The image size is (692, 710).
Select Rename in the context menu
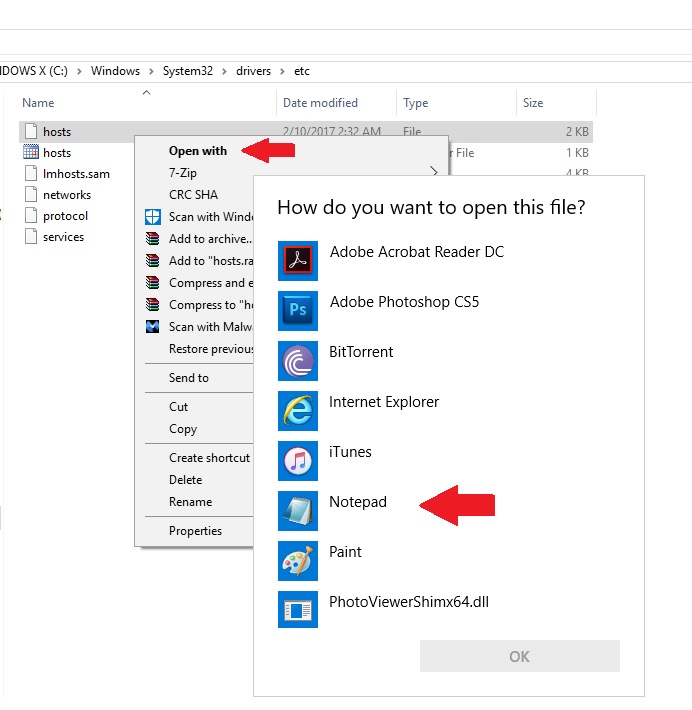(190, 502)
